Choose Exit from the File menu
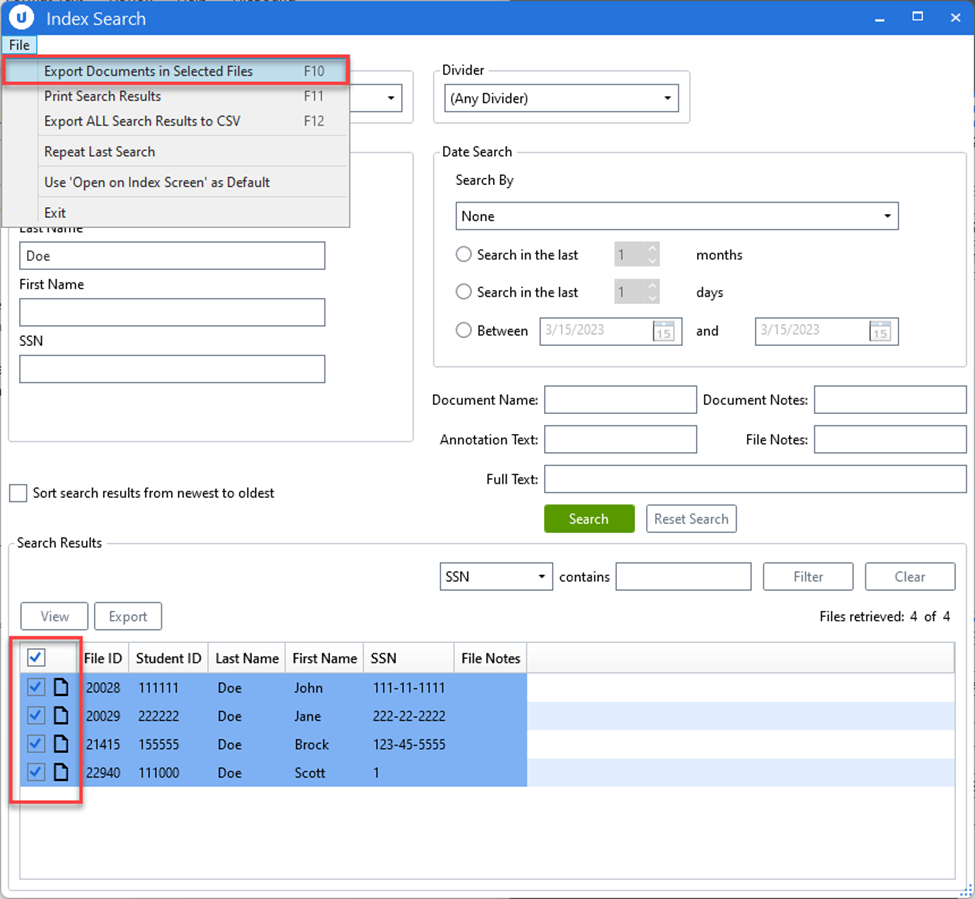The height and width of the screenshot is (899, 975). click(x=176, y=213)
